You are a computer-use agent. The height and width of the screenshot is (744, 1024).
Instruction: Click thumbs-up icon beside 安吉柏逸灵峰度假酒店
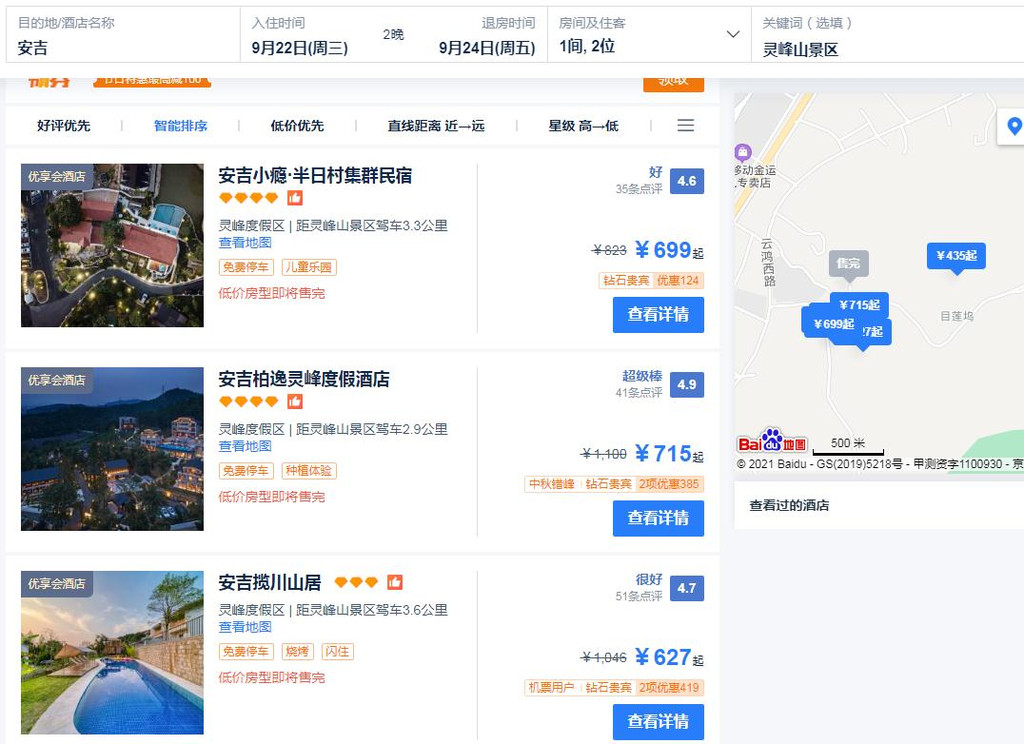(295, 401)
